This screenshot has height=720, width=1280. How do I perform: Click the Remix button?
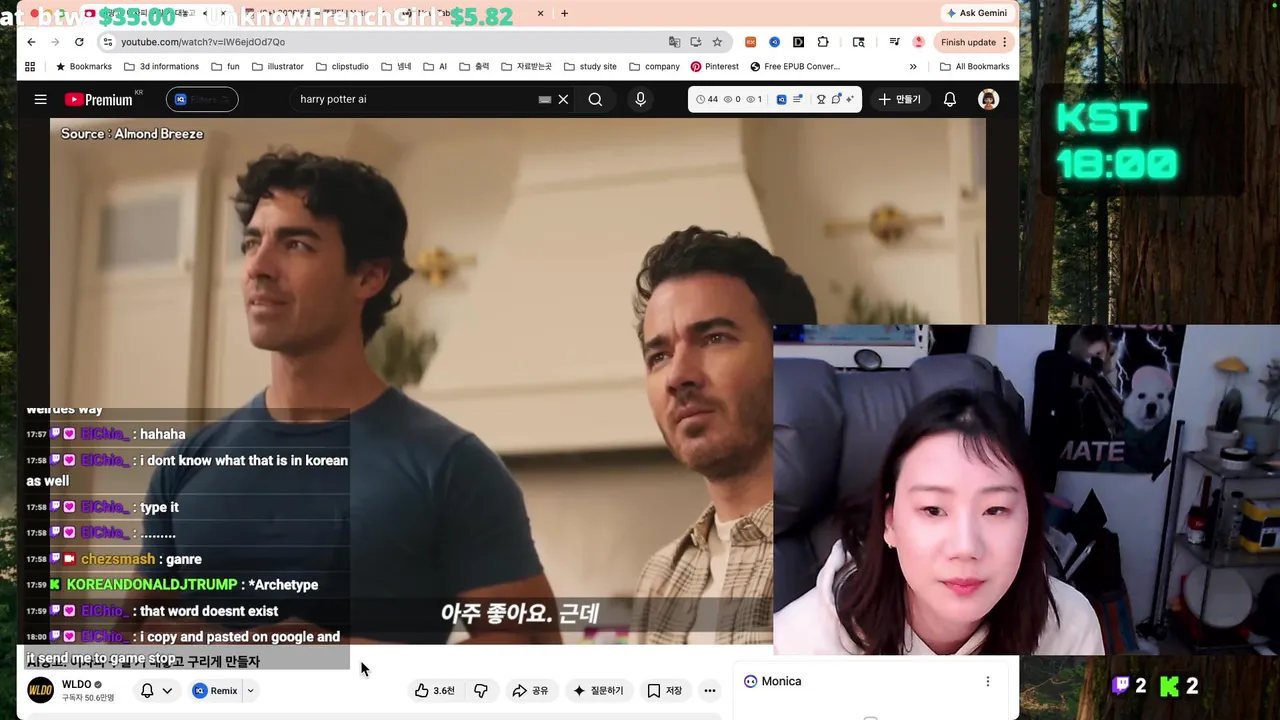pyautogui.click(x=215, y=690)
